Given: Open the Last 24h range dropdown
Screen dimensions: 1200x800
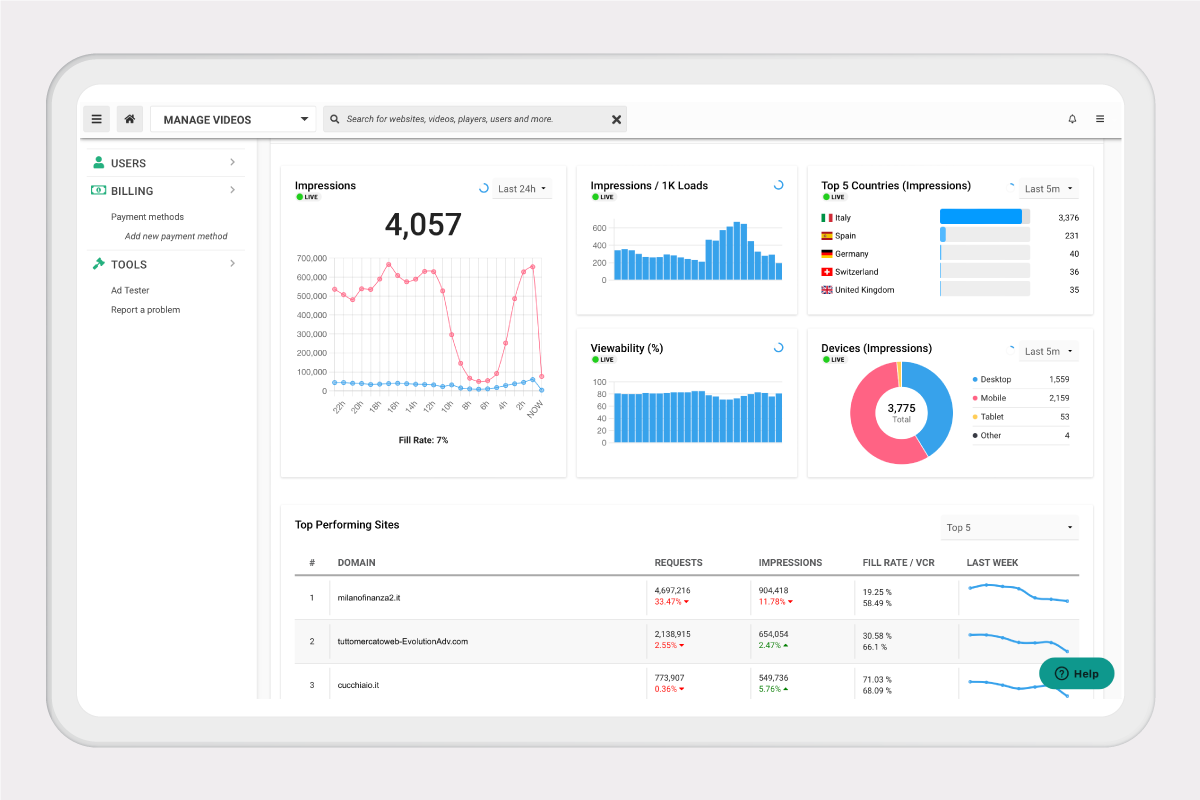Looking at the screenshot, I should pyautogui.click(x=522, y=188).
